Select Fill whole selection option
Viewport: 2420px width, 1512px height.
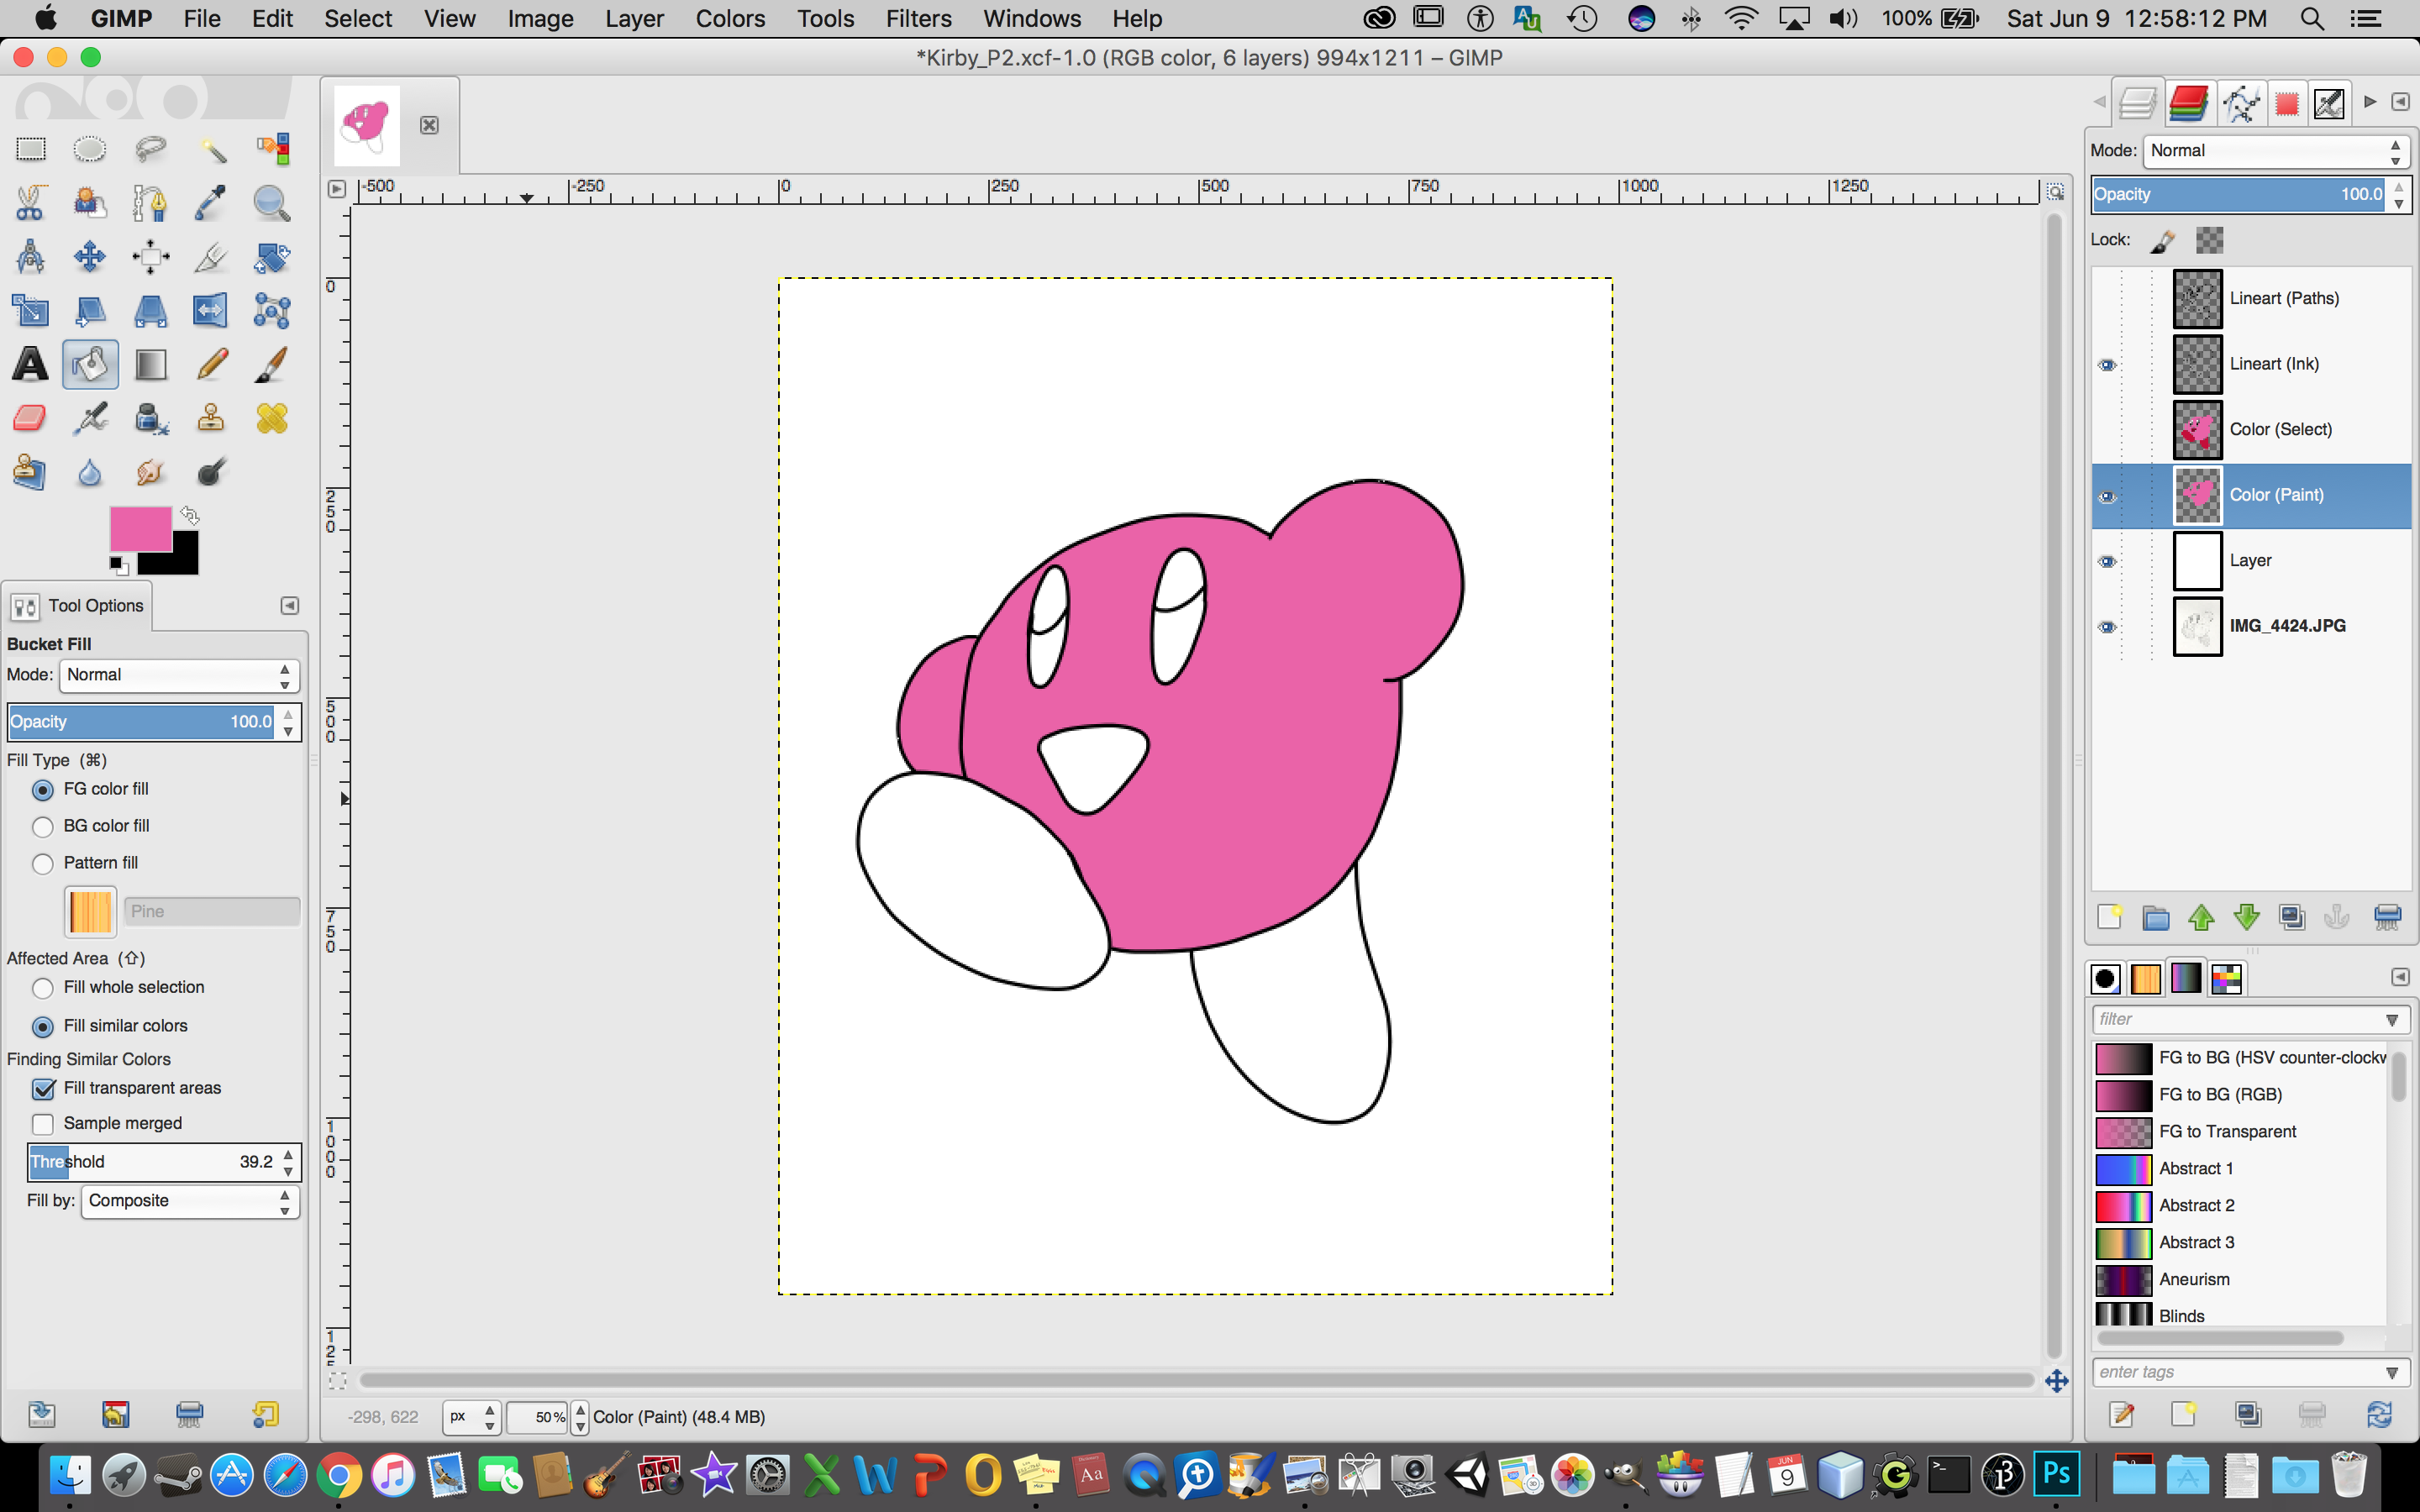click(43, 988)
